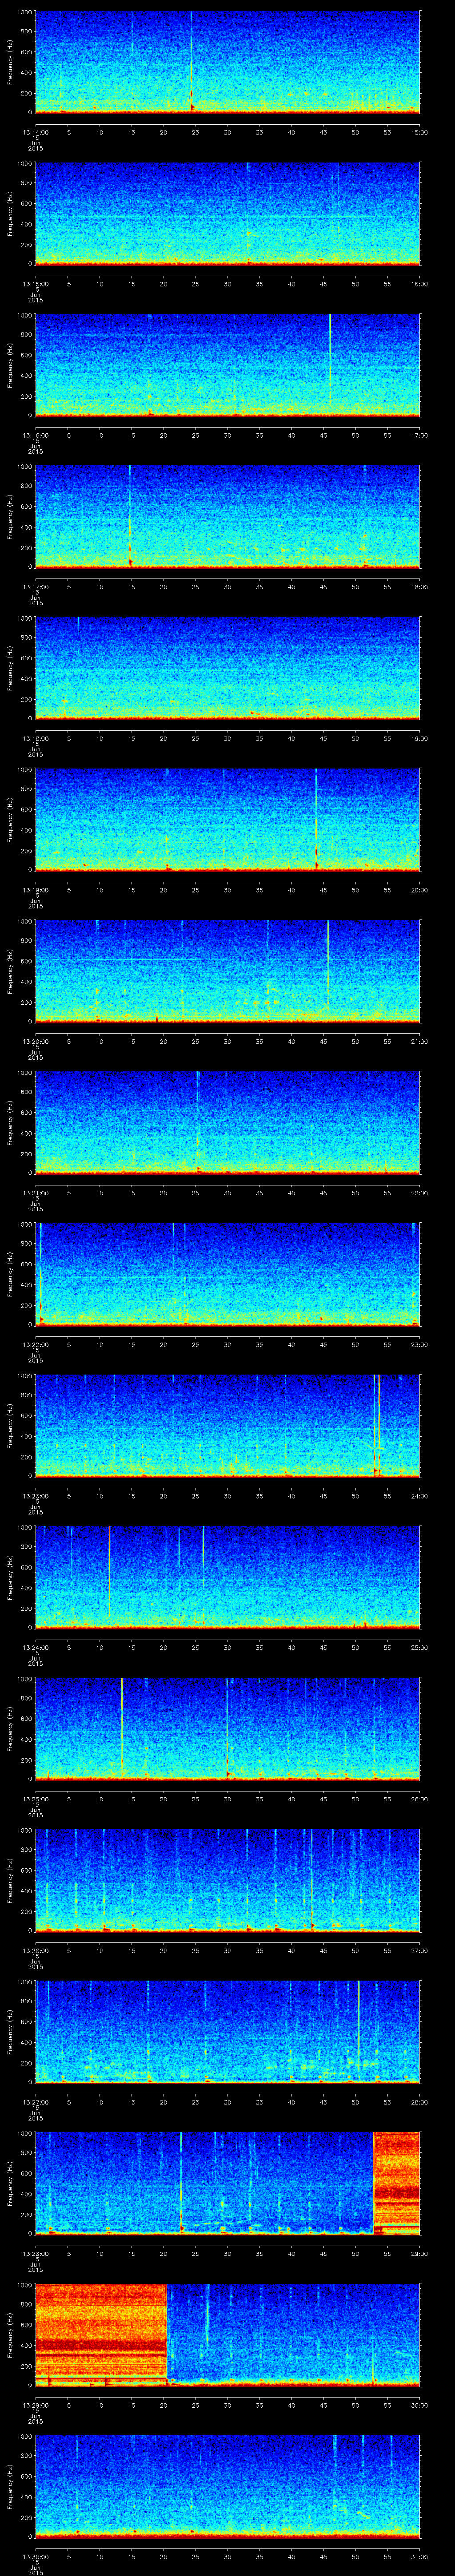Select the spectrogram plot starting at 13:26:00
Image resolution: width=455 pixels, height=2576 pixels.
(228, 1880)
